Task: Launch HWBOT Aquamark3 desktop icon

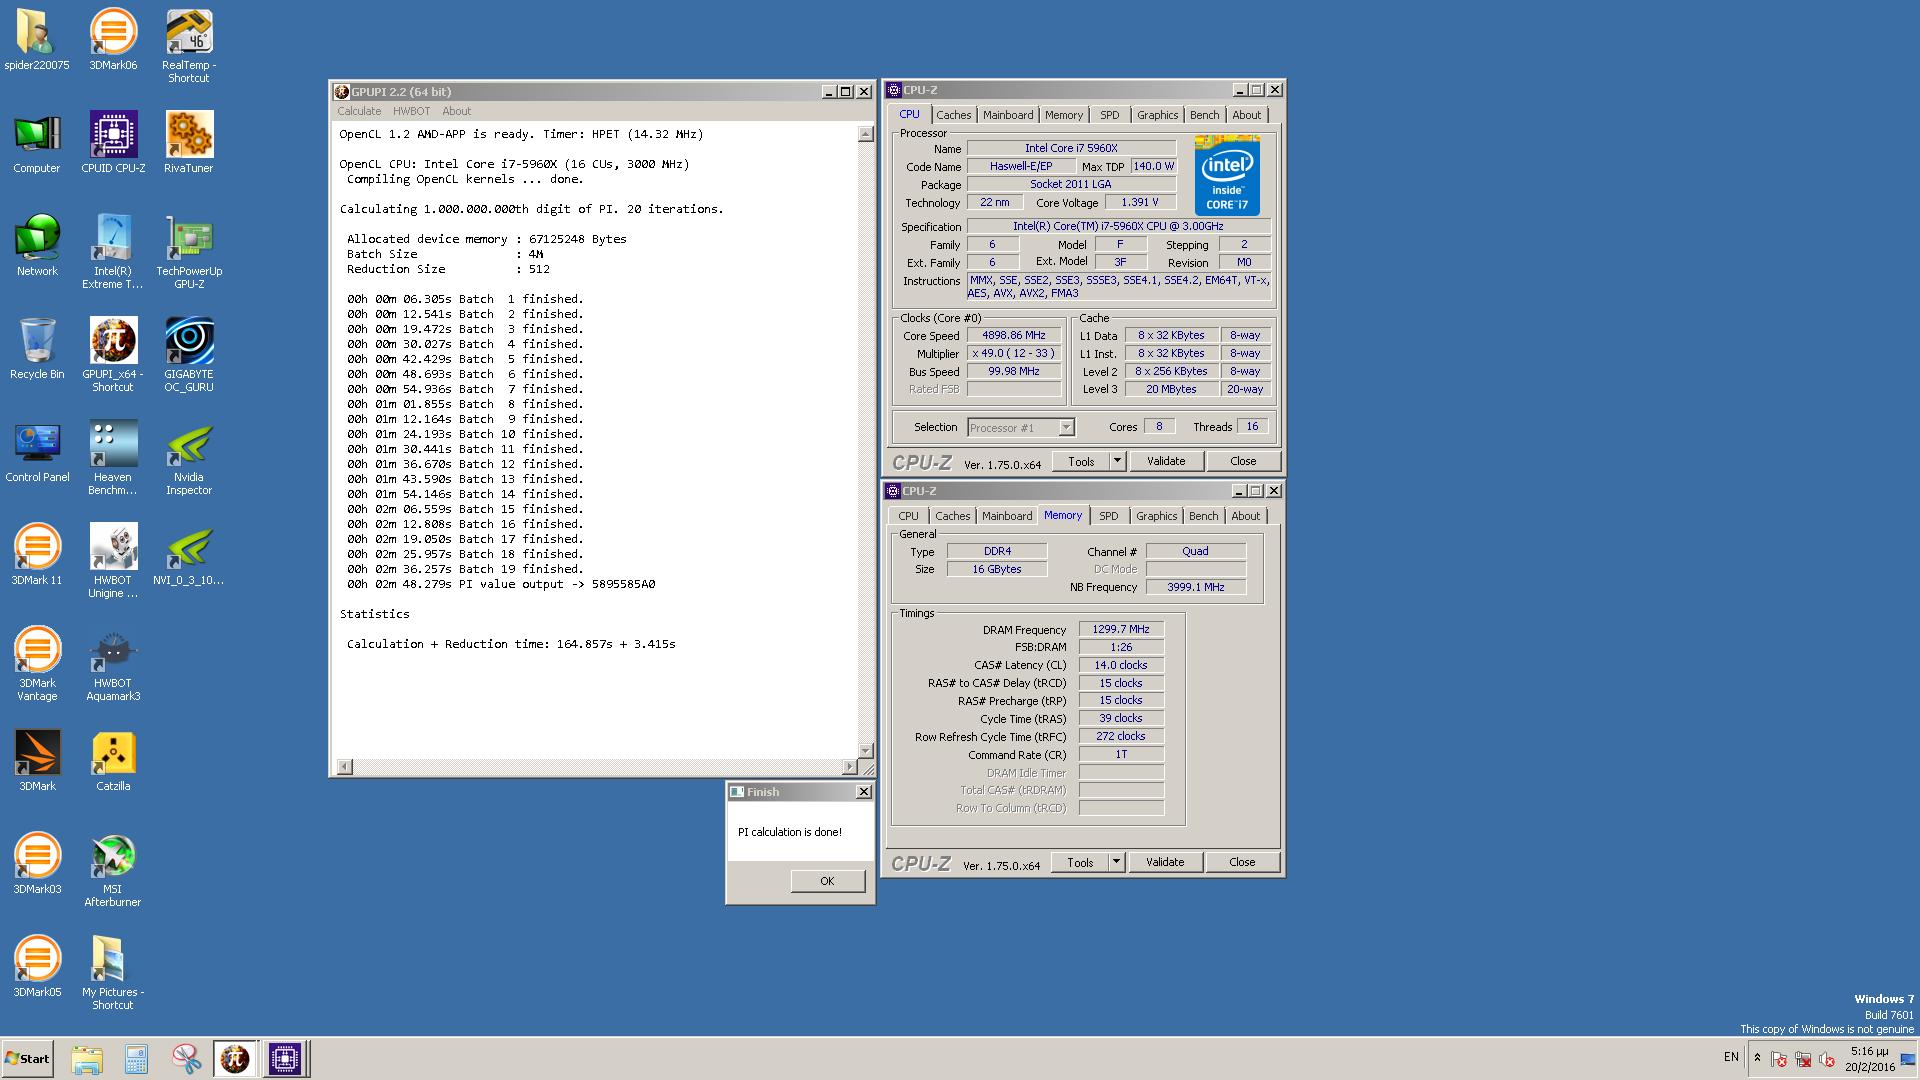Action: point(113,664)
